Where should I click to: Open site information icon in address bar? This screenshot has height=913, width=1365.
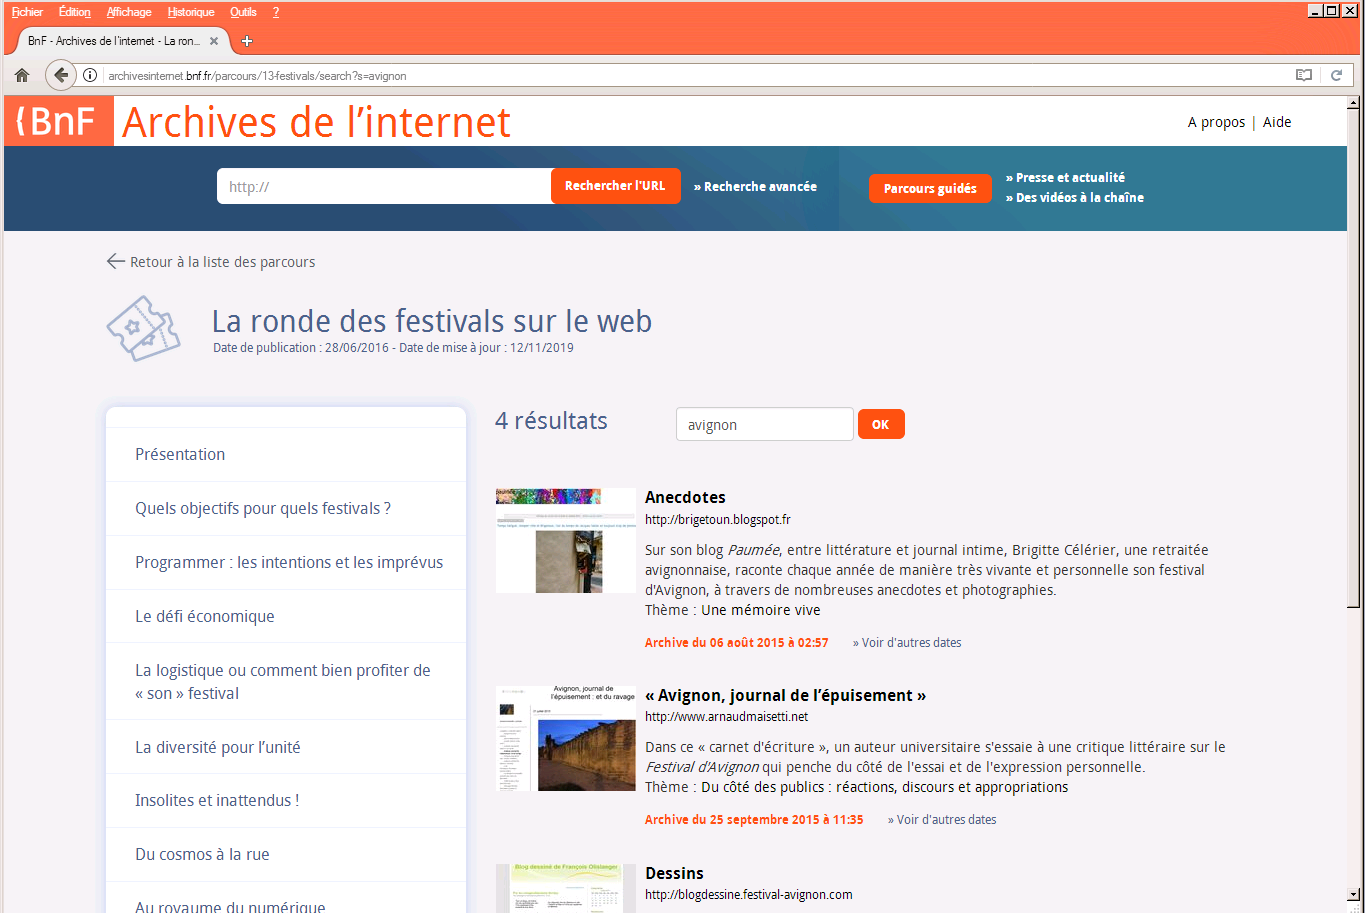(89, 75)
